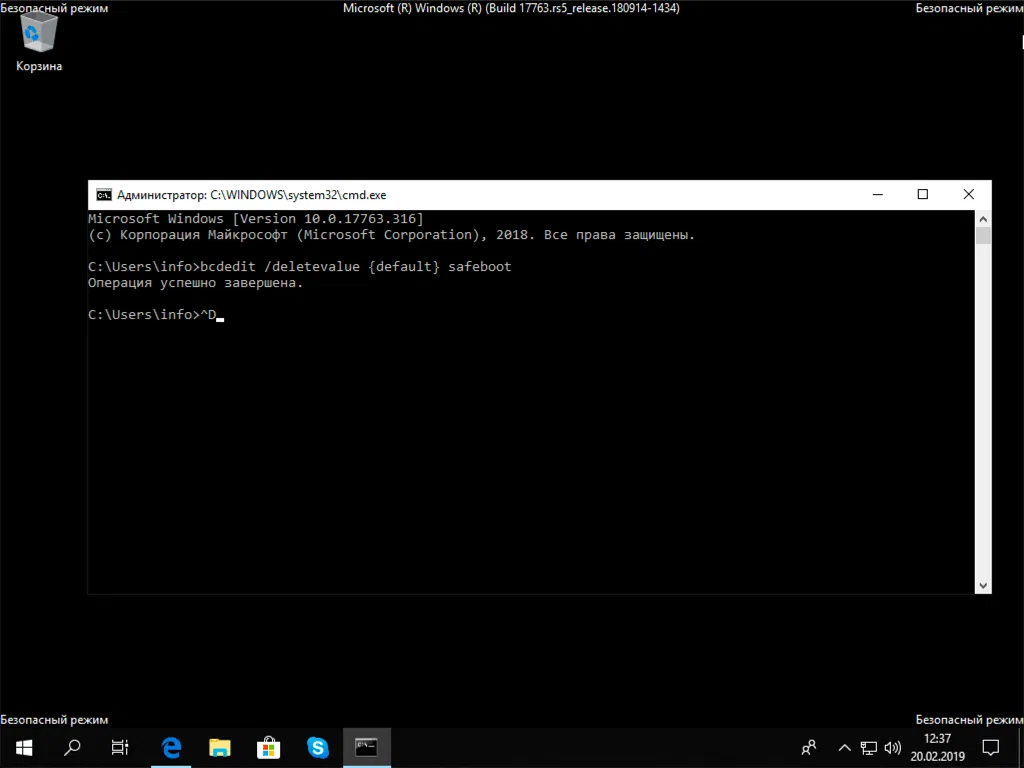
Task: Toggle the network status icon
Action: [868, 747]
